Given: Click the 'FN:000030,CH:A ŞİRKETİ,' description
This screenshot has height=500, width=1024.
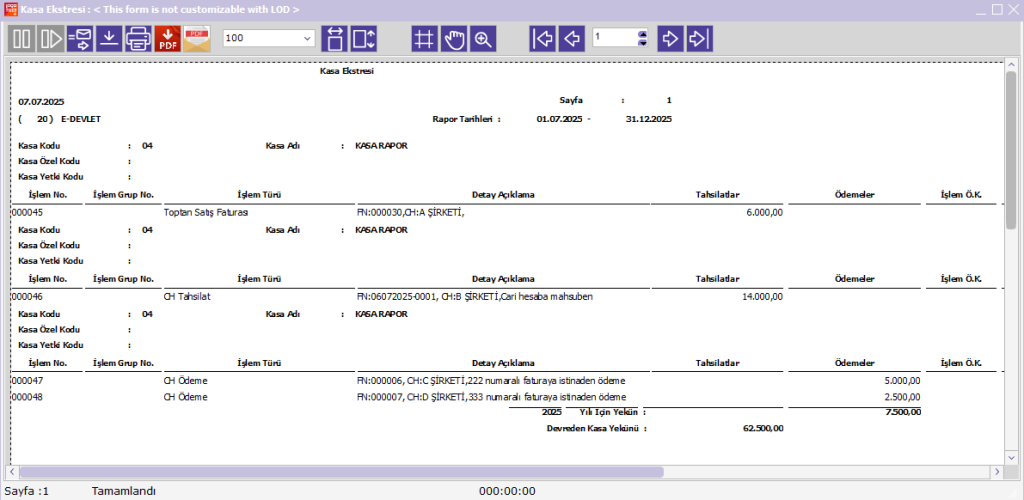Looking at the screenshot, I should pos(410,212).
